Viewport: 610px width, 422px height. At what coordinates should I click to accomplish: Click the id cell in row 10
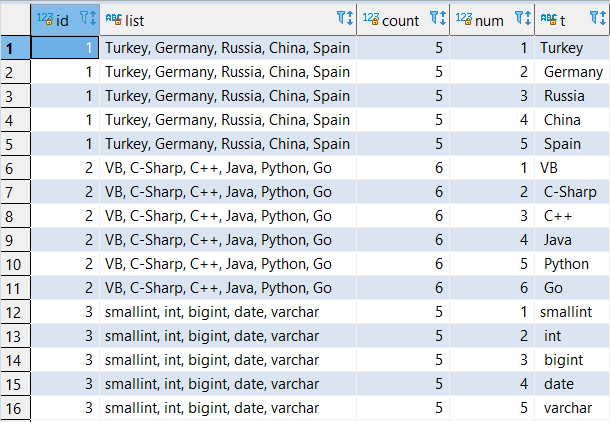point(65,264)
